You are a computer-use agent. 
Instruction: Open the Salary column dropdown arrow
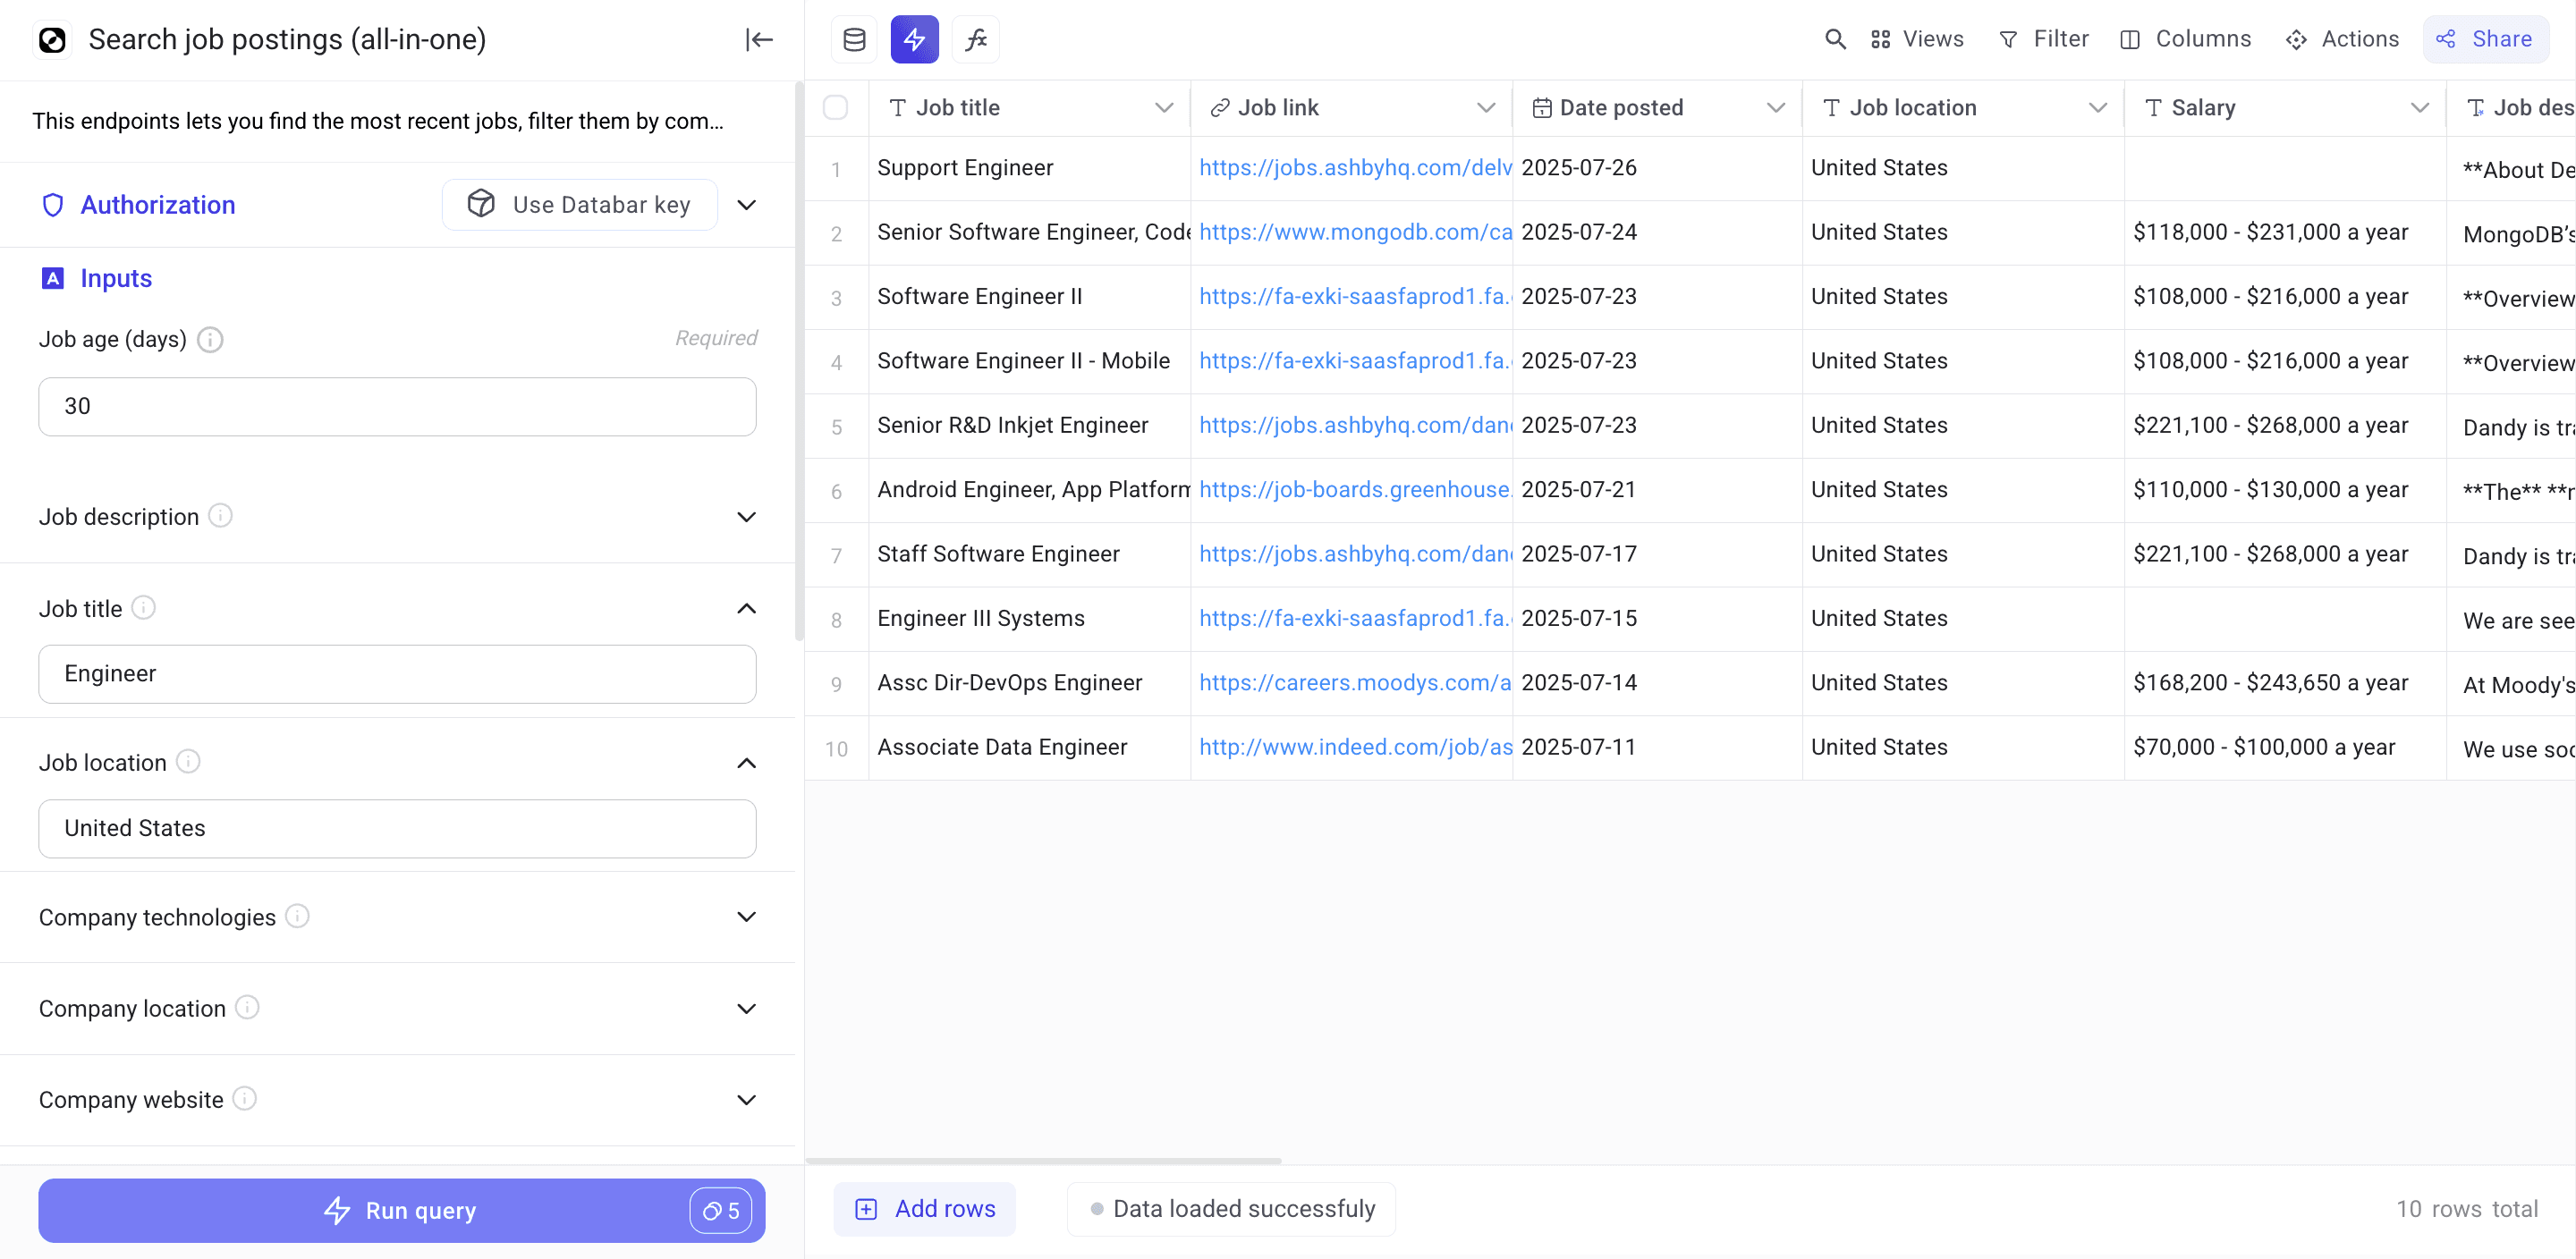tap(2419, 108)
